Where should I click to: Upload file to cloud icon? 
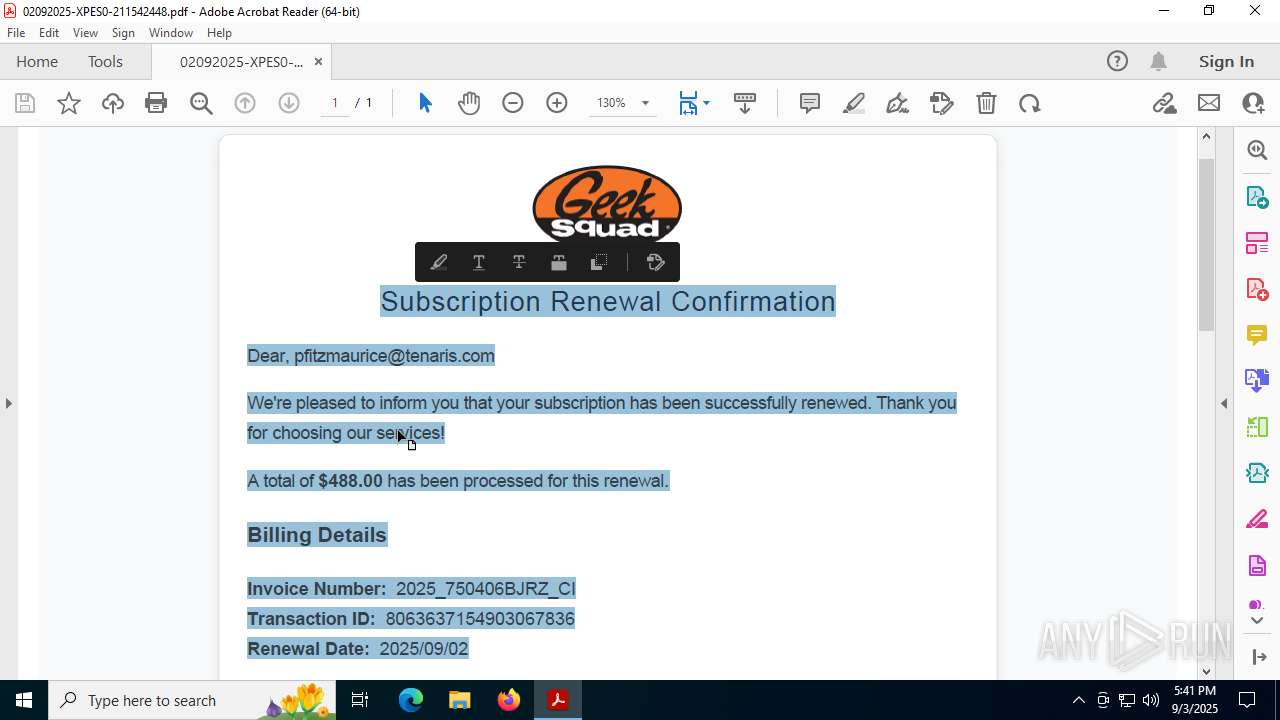(113, 103)
